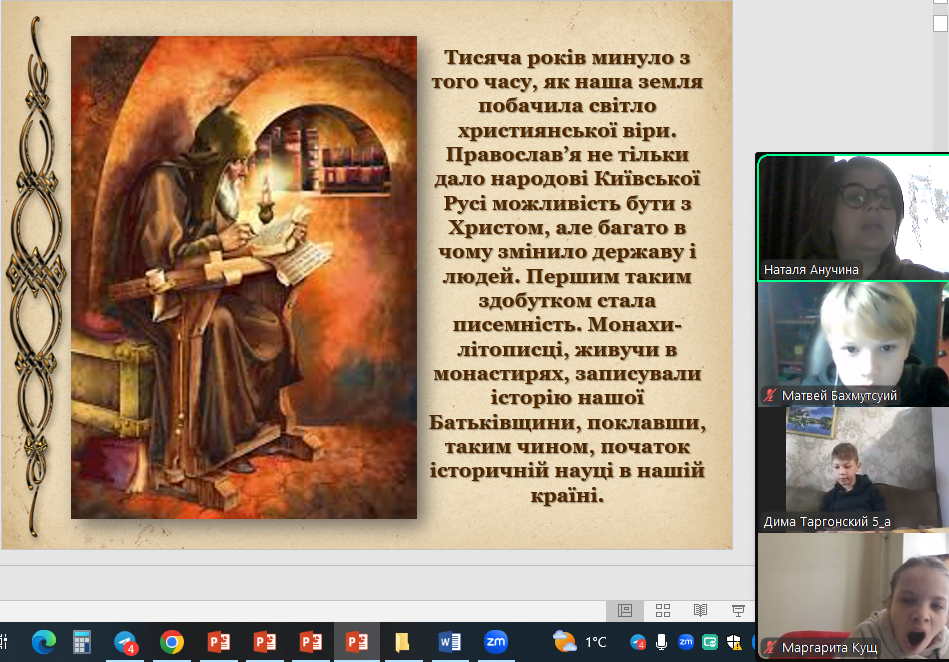Select Матвей Бахмутсуий's video tile
The width and height of the screenshot is (949, 662).
click(x=853, y=344)
